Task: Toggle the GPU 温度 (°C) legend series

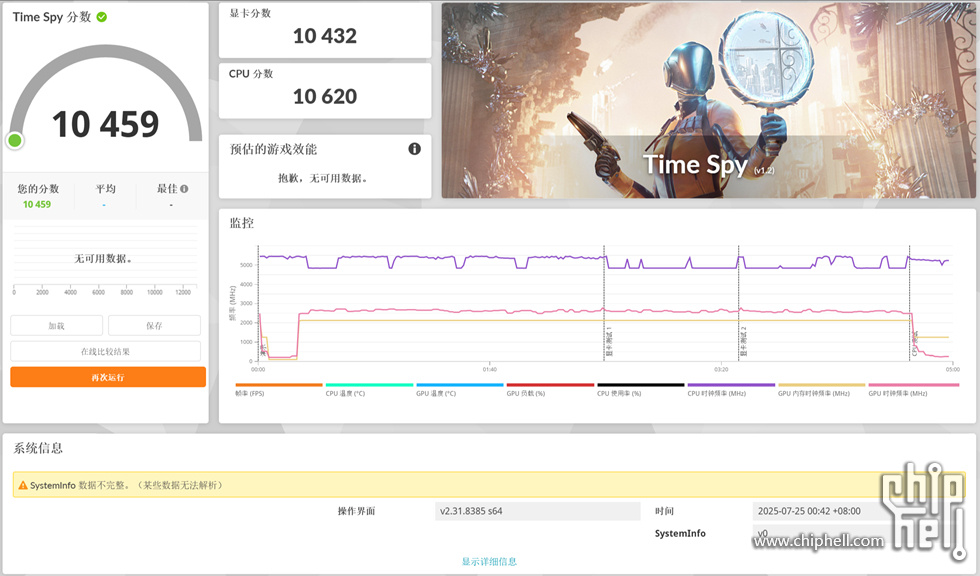Action: coord(460,390)
